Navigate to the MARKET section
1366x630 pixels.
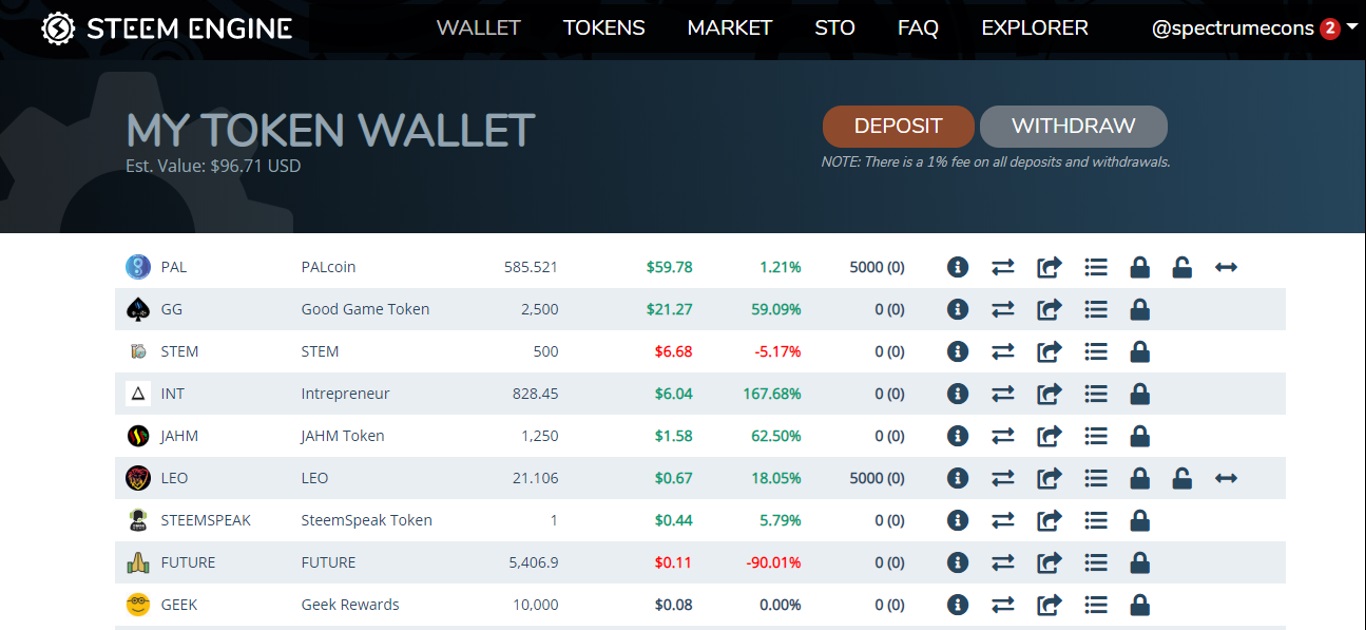coord(730,28)
